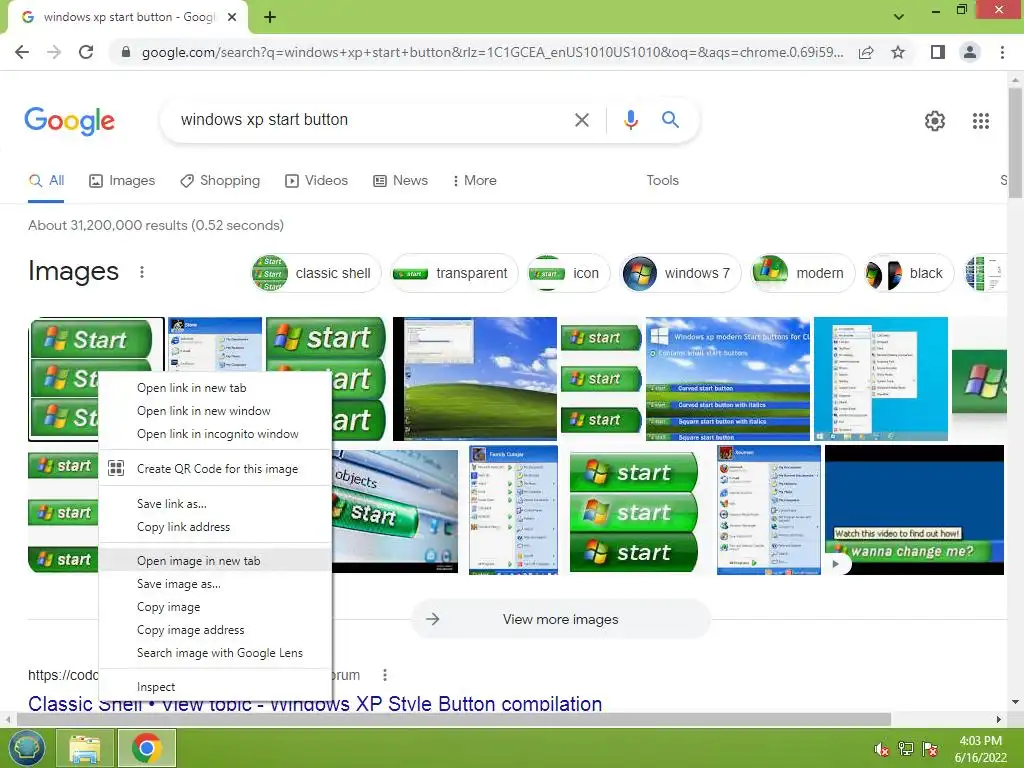Image resolution: width=1024 pixels, height=768 pixels.
Task: Open the Google apps grid
Action: [x=980, y=121]
